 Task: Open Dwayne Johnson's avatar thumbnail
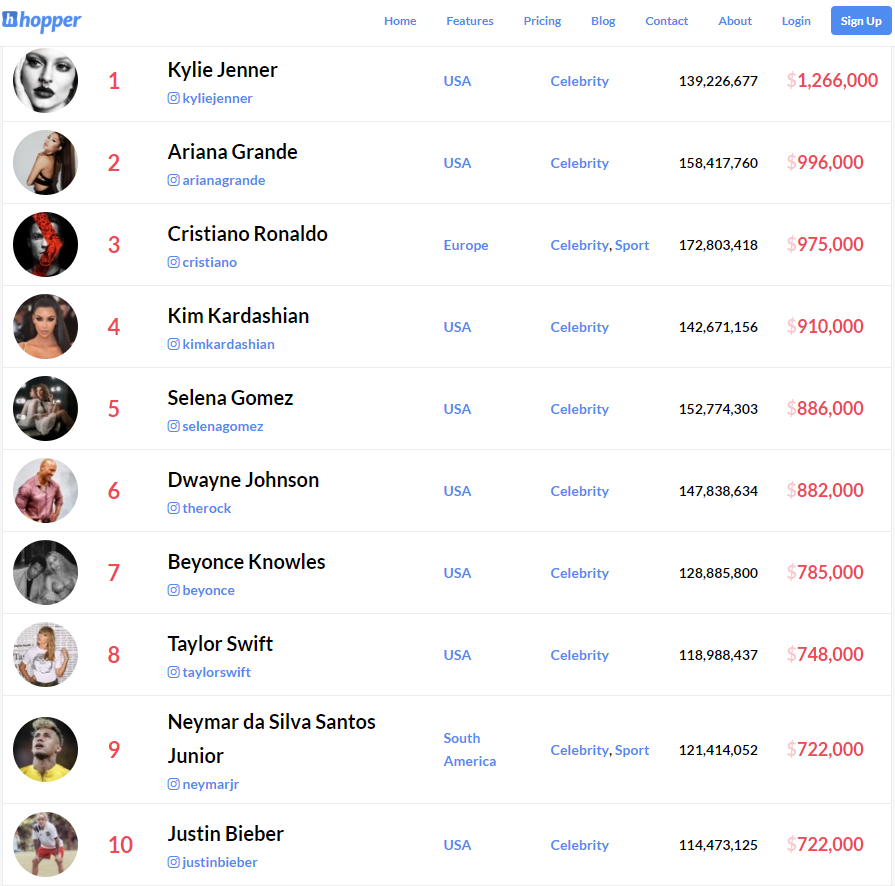[46, 490]
